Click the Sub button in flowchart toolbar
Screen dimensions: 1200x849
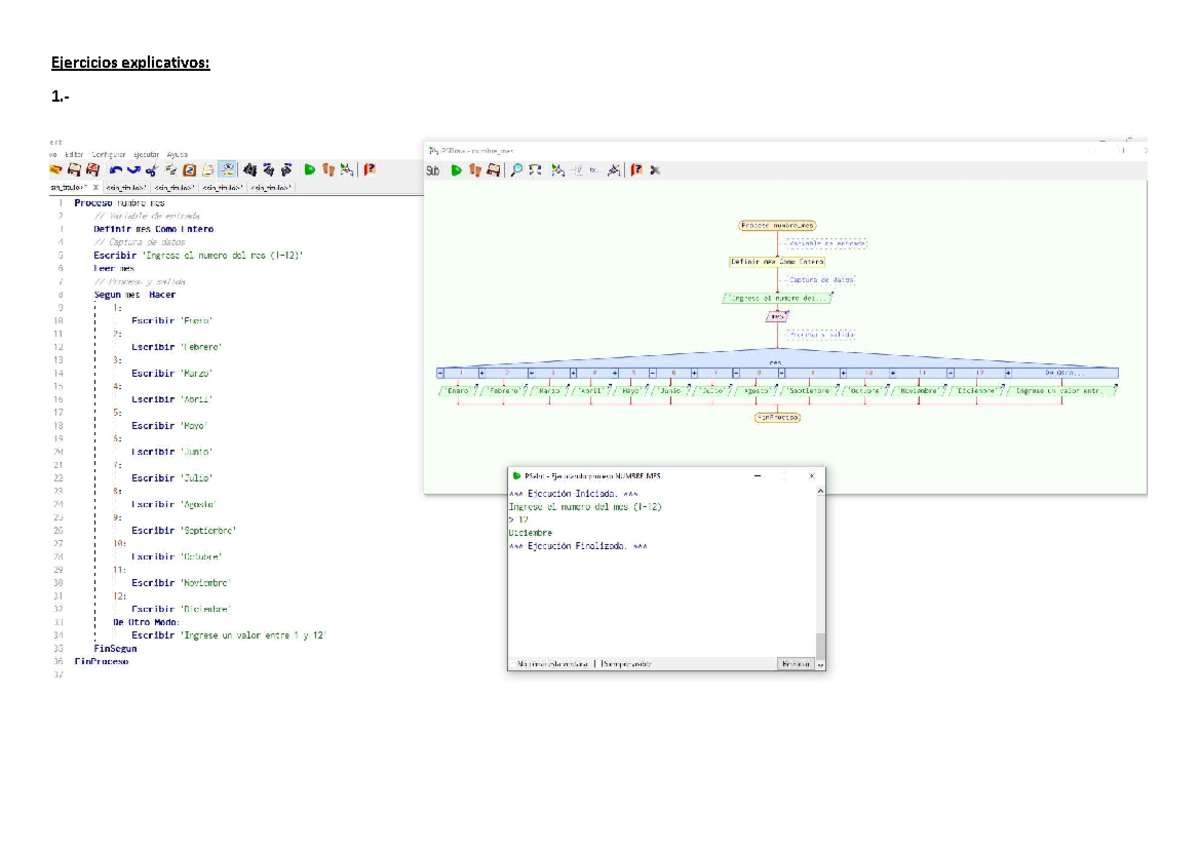point(433,171)
